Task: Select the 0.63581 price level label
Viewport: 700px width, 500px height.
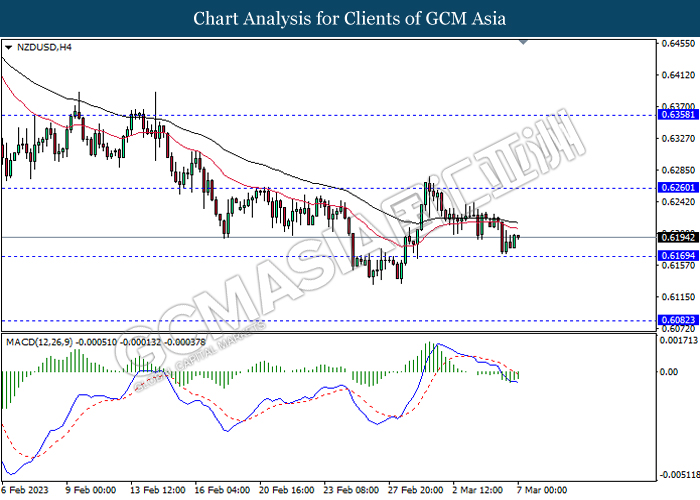Action: coord(678,115)
